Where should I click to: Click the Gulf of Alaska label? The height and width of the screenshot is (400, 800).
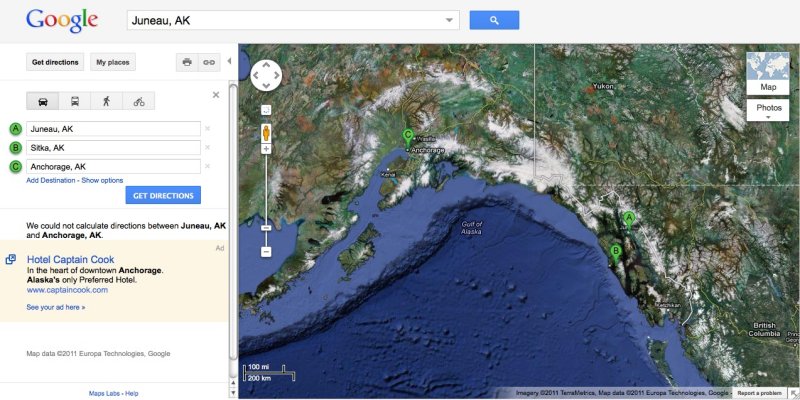pyautogui.click(x=471, y=228)
